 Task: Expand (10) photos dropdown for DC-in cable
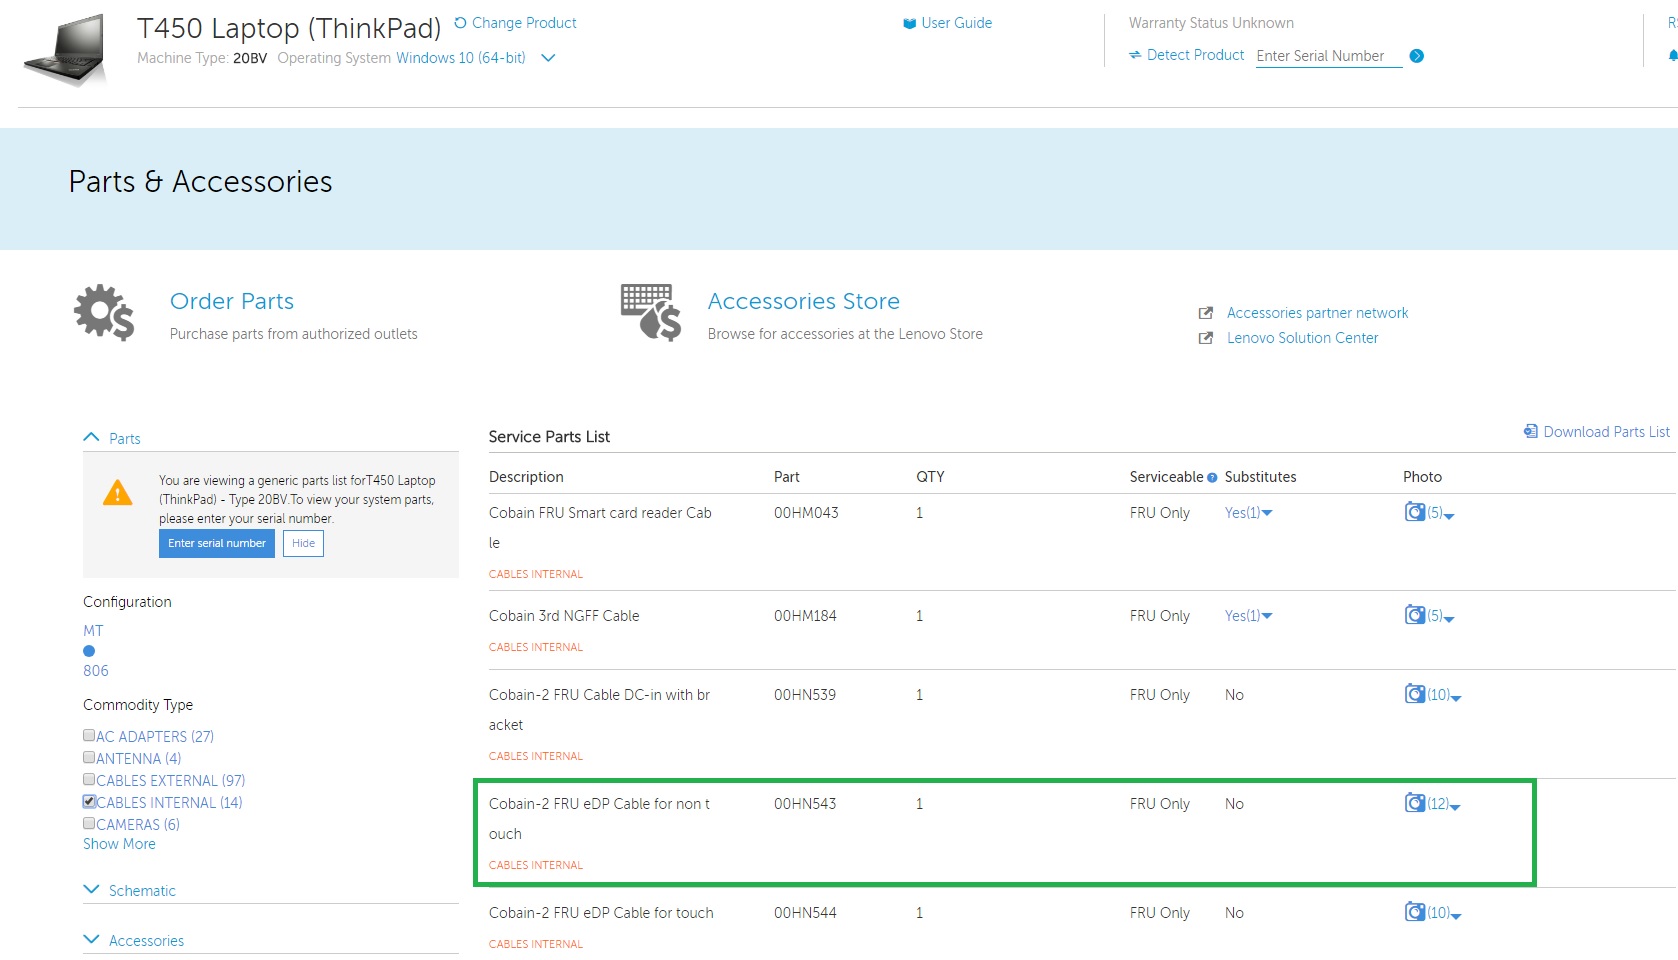(x=1444, y=695)
